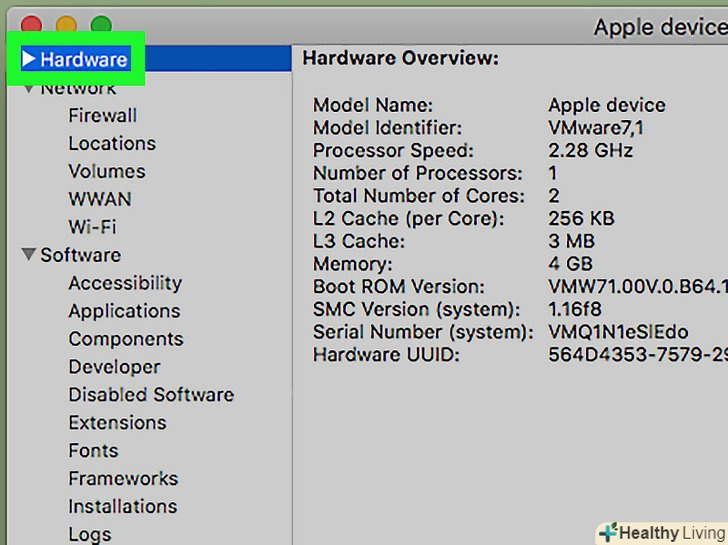
Task: Select Components in the sidebar
Action: click(x=126, y=339)
